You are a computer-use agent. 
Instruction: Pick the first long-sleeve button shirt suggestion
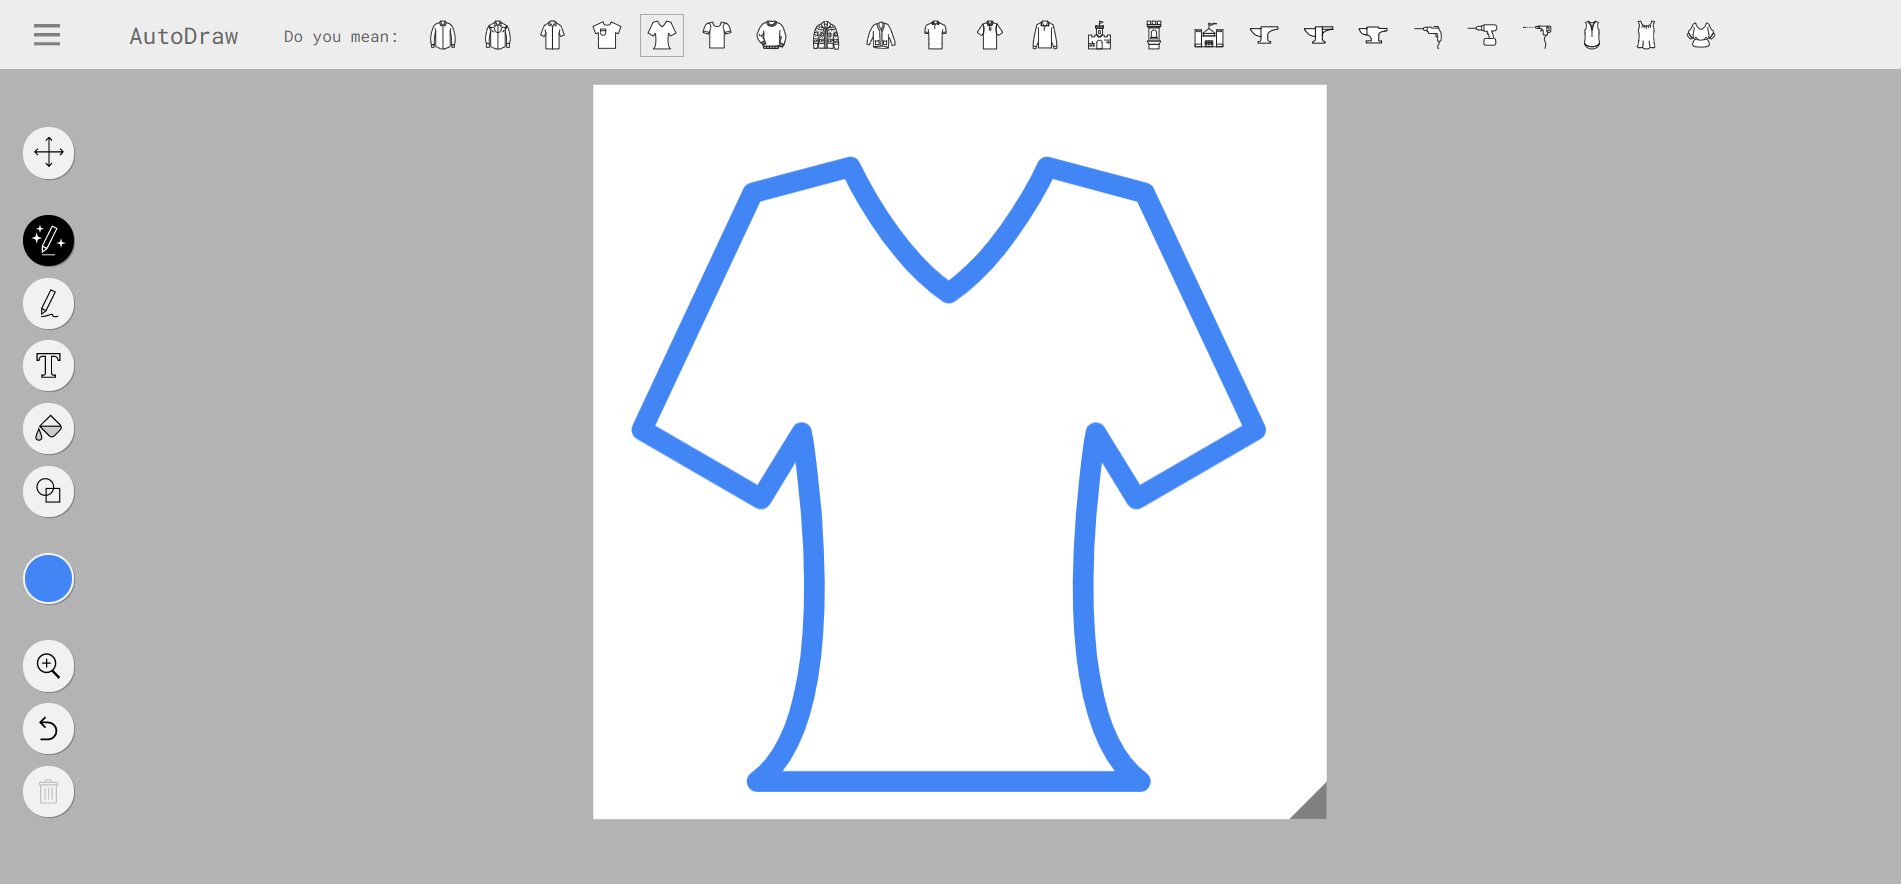[443, 36]
